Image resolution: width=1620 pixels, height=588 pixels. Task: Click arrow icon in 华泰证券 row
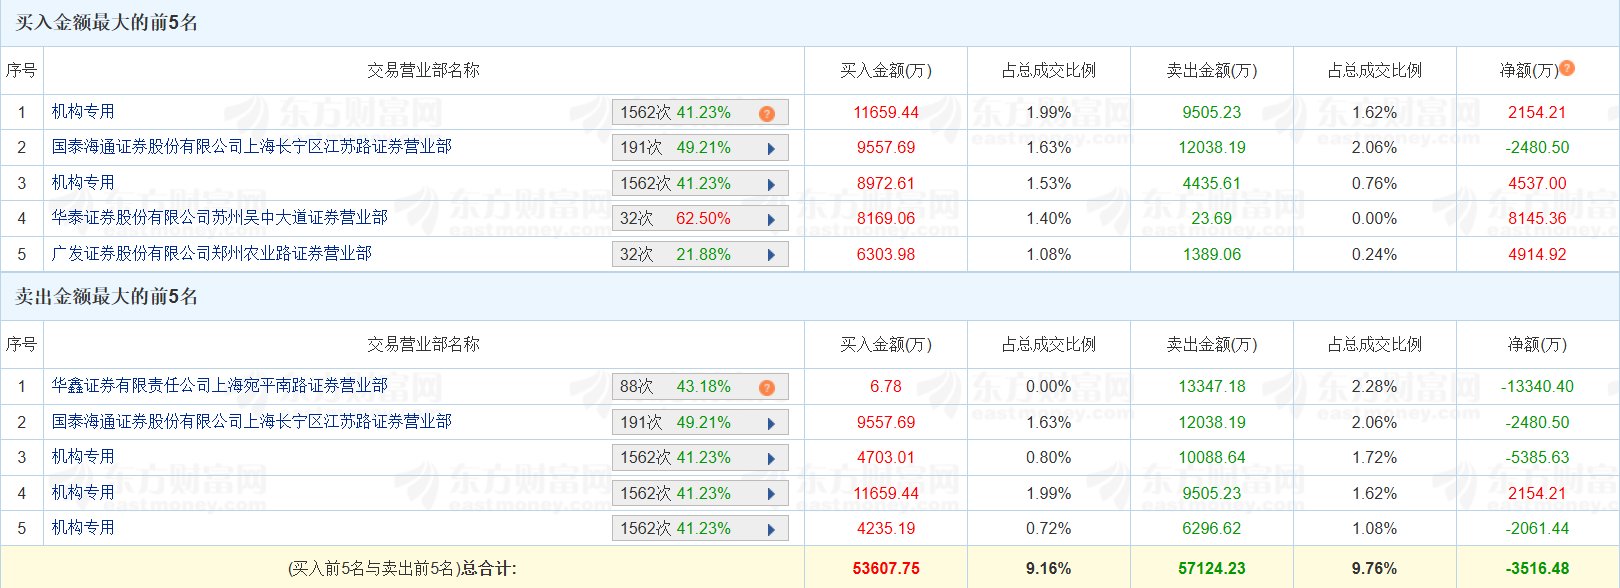tap(771, 219)
